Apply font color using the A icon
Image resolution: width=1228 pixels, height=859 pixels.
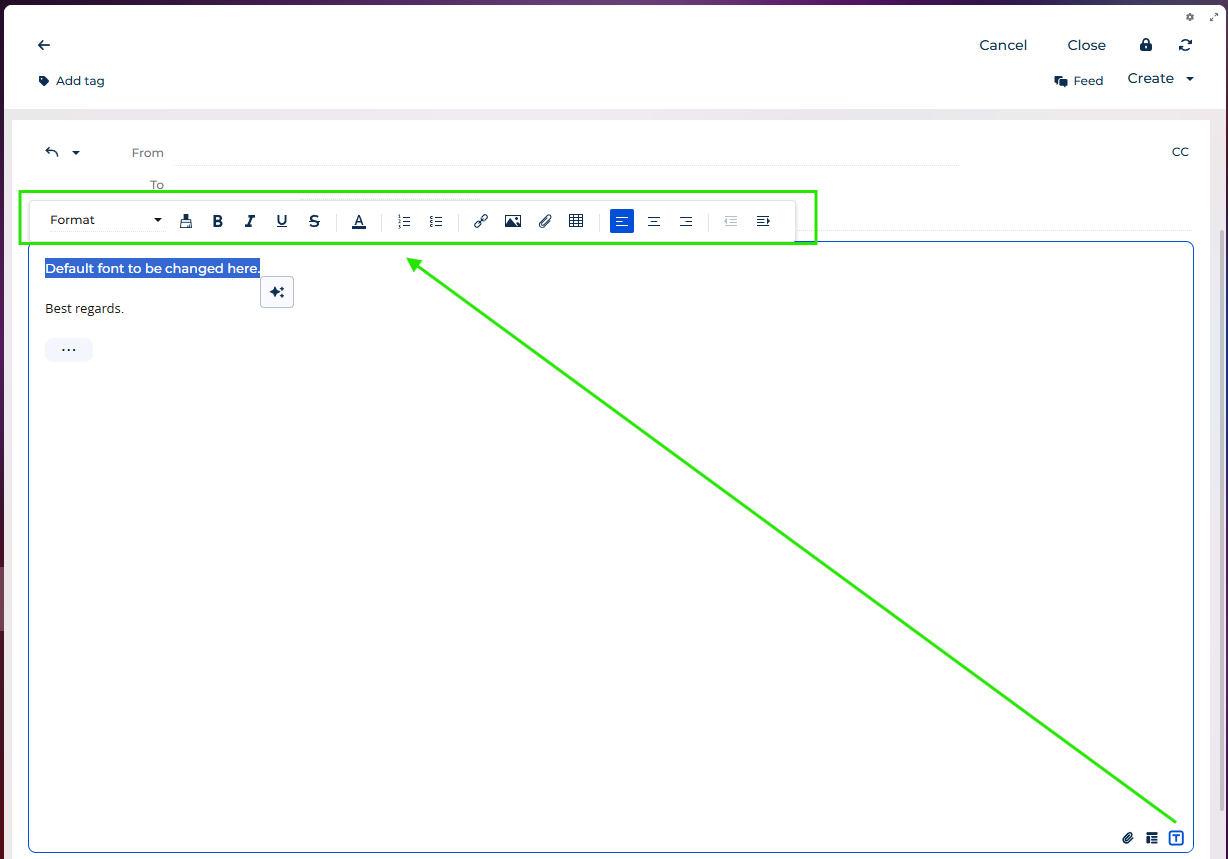click(359, 221)
